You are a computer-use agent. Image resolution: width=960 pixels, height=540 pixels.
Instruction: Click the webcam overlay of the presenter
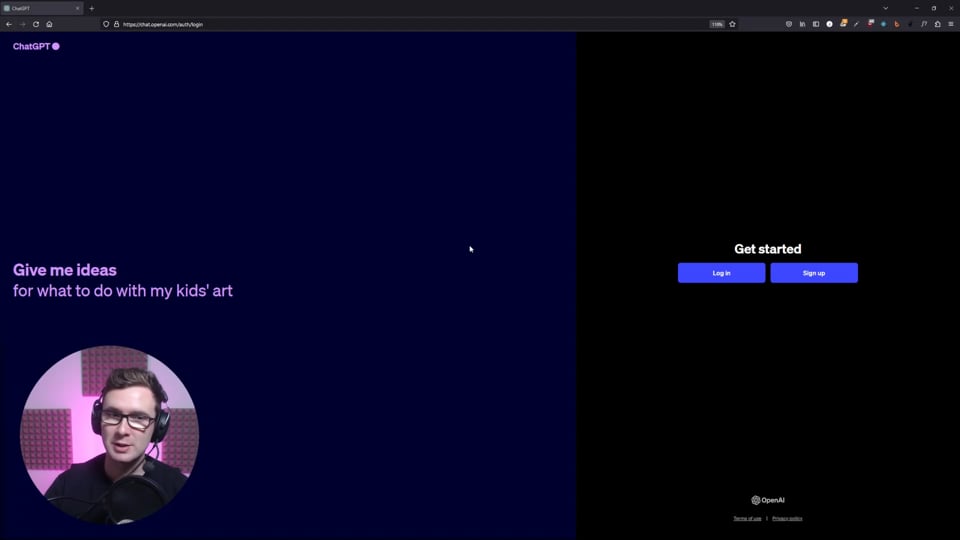click(x=110, y=435)
